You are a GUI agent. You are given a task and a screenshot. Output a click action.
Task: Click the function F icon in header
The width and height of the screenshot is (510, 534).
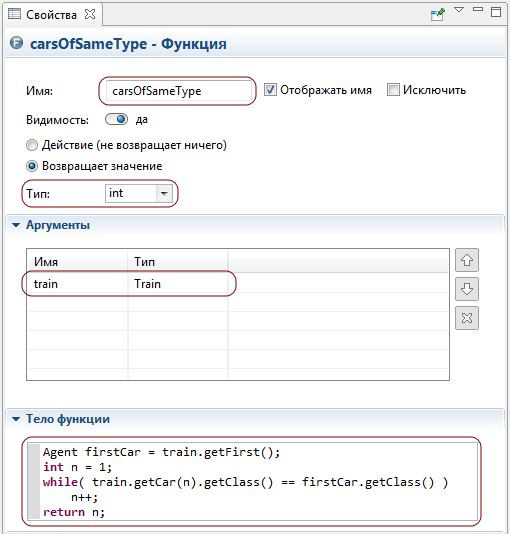point(16,43)
